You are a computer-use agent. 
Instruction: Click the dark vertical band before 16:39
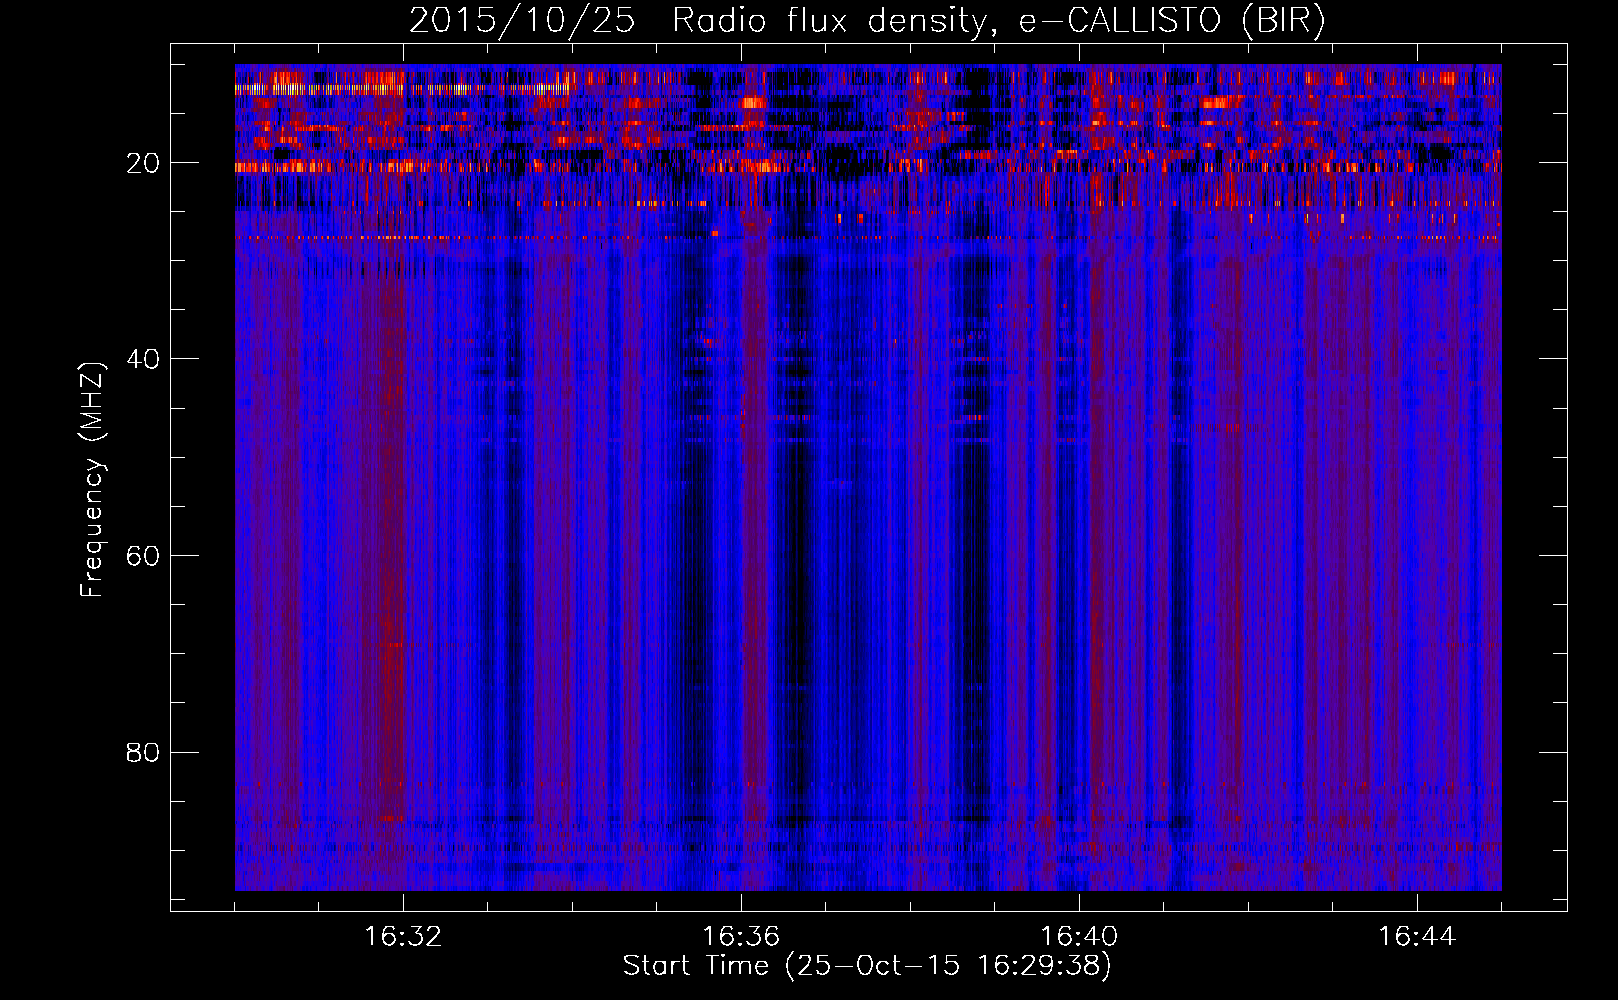click(x=970, y=560)
